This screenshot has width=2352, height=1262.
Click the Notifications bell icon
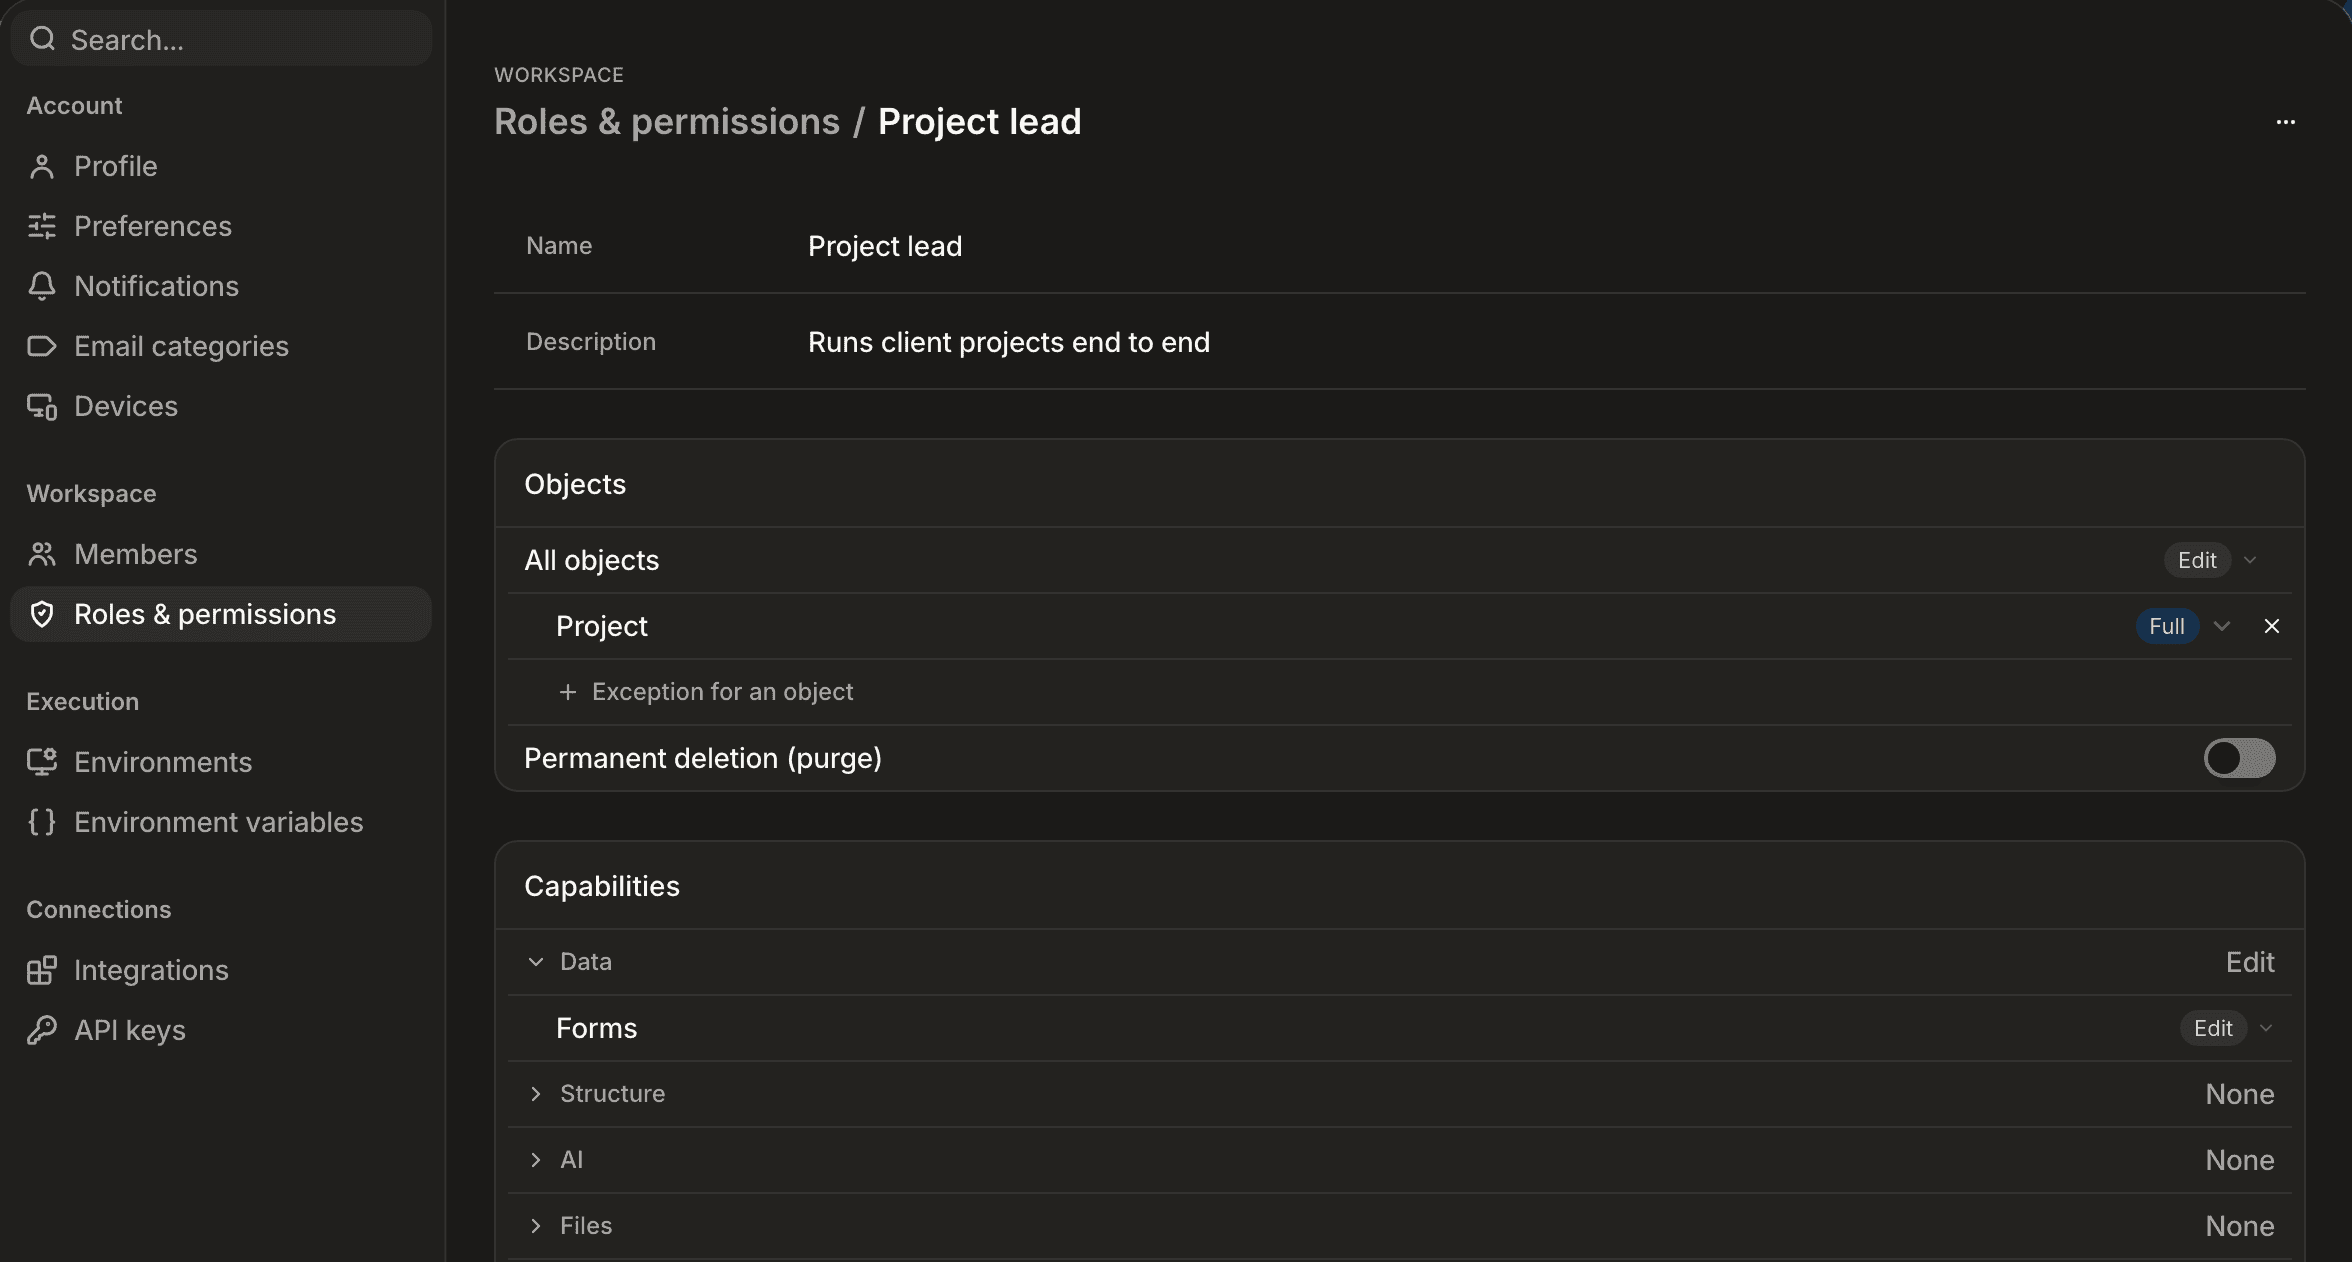pos(42,286)
